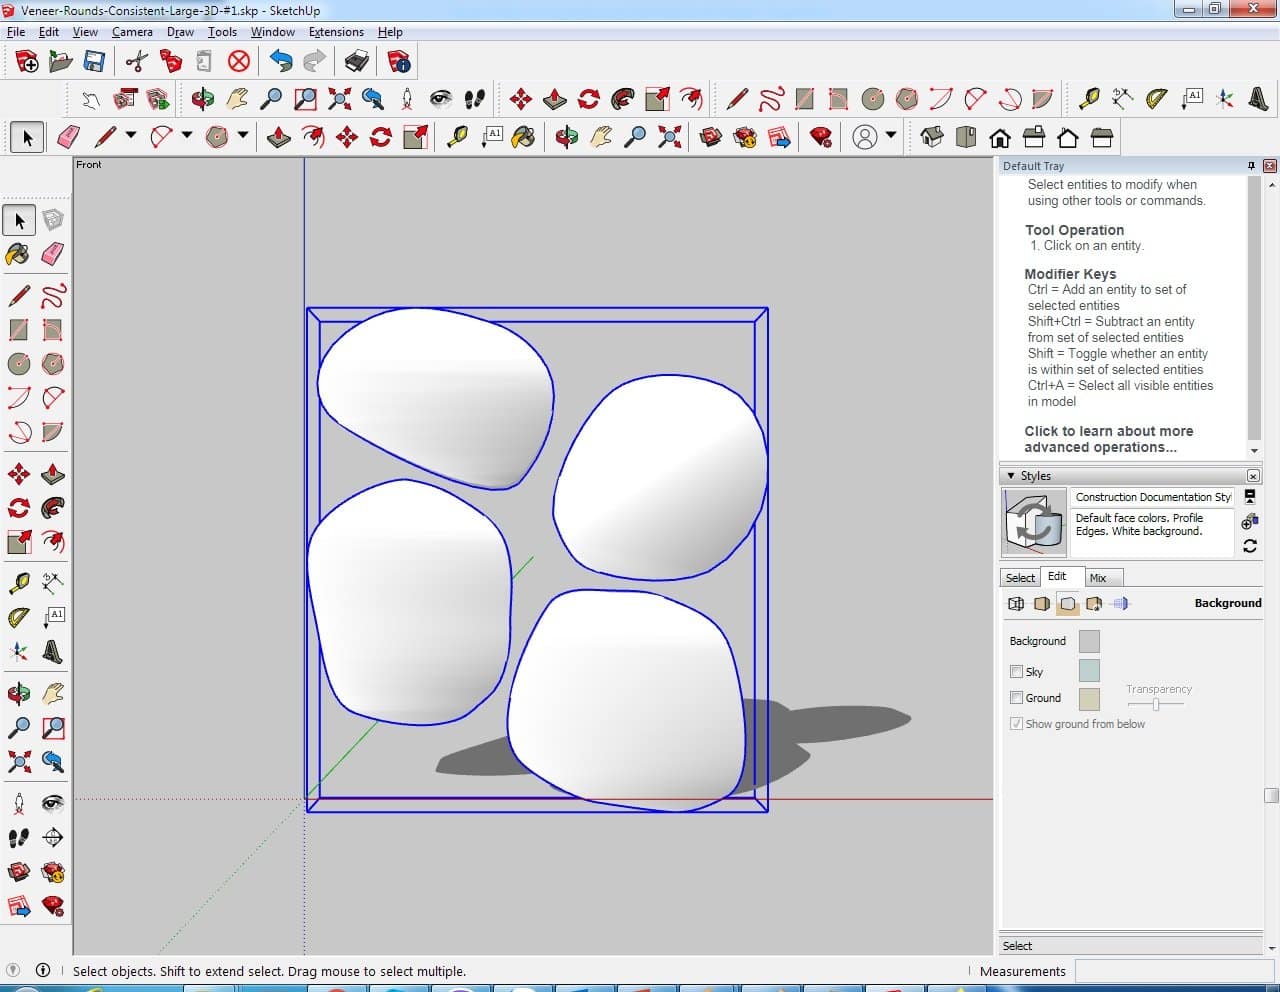Collapse the Styles panel triangle
This screenshot has height=992, width=1280.
pyautogui.click(x=1011, y=476)
